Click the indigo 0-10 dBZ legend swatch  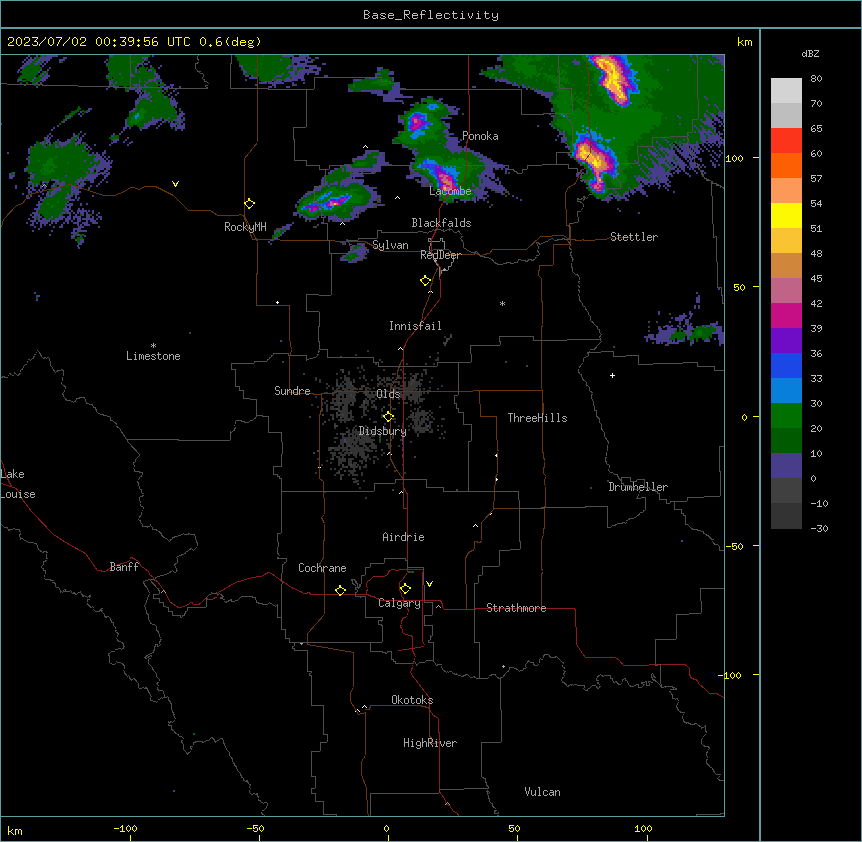(786, 466)
